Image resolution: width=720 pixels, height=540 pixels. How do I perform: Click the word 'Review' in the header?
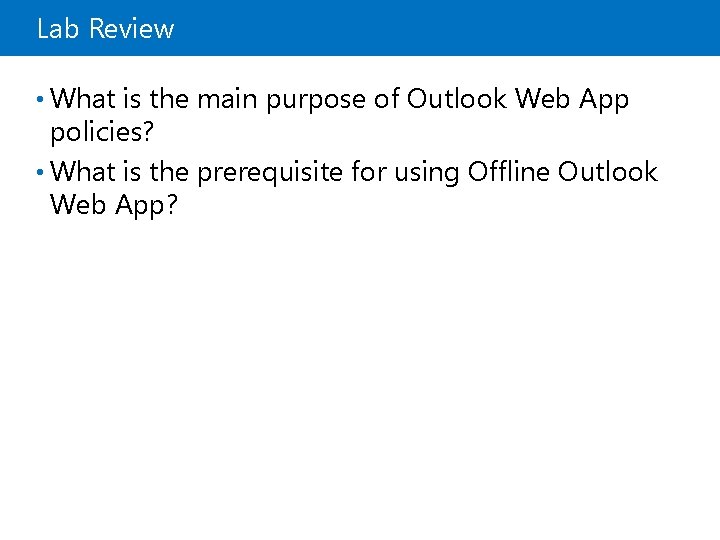pyautogui.click(x=131, y=28)
